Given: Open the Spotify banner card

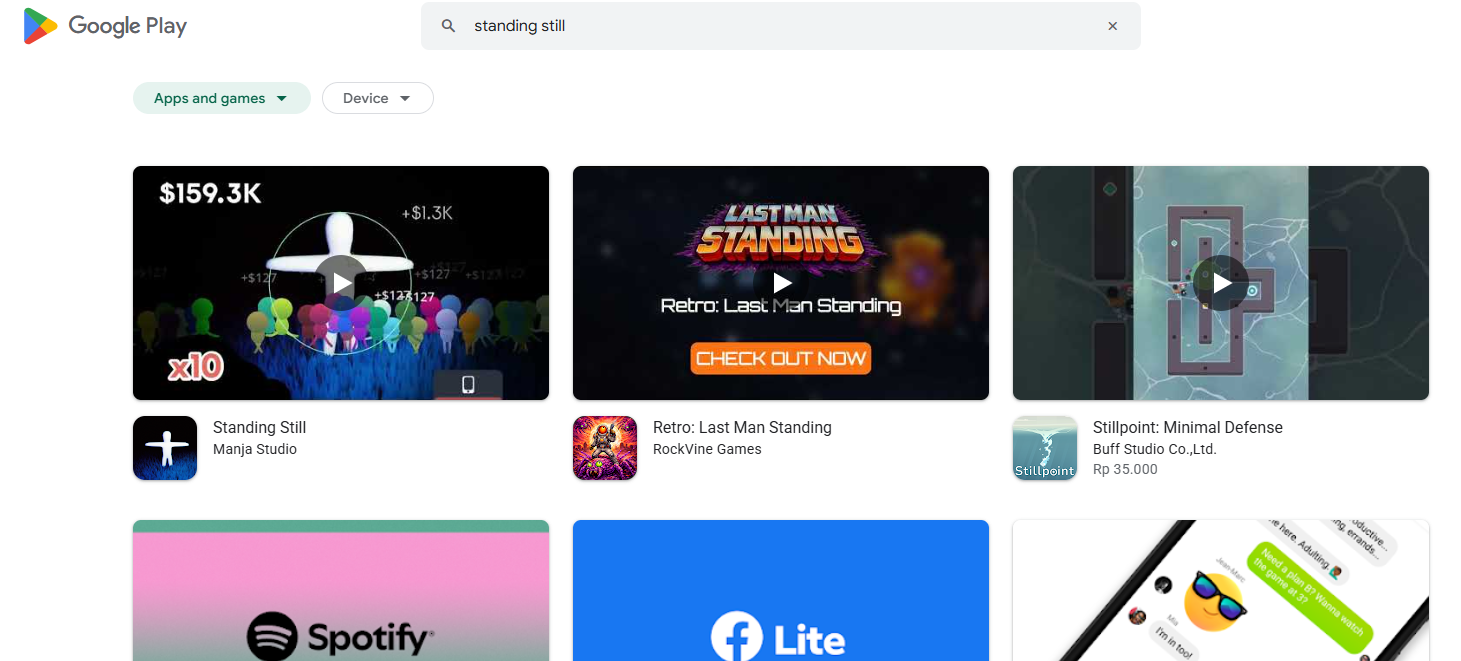Looking at the screenshot, I should tap(341, 590).
